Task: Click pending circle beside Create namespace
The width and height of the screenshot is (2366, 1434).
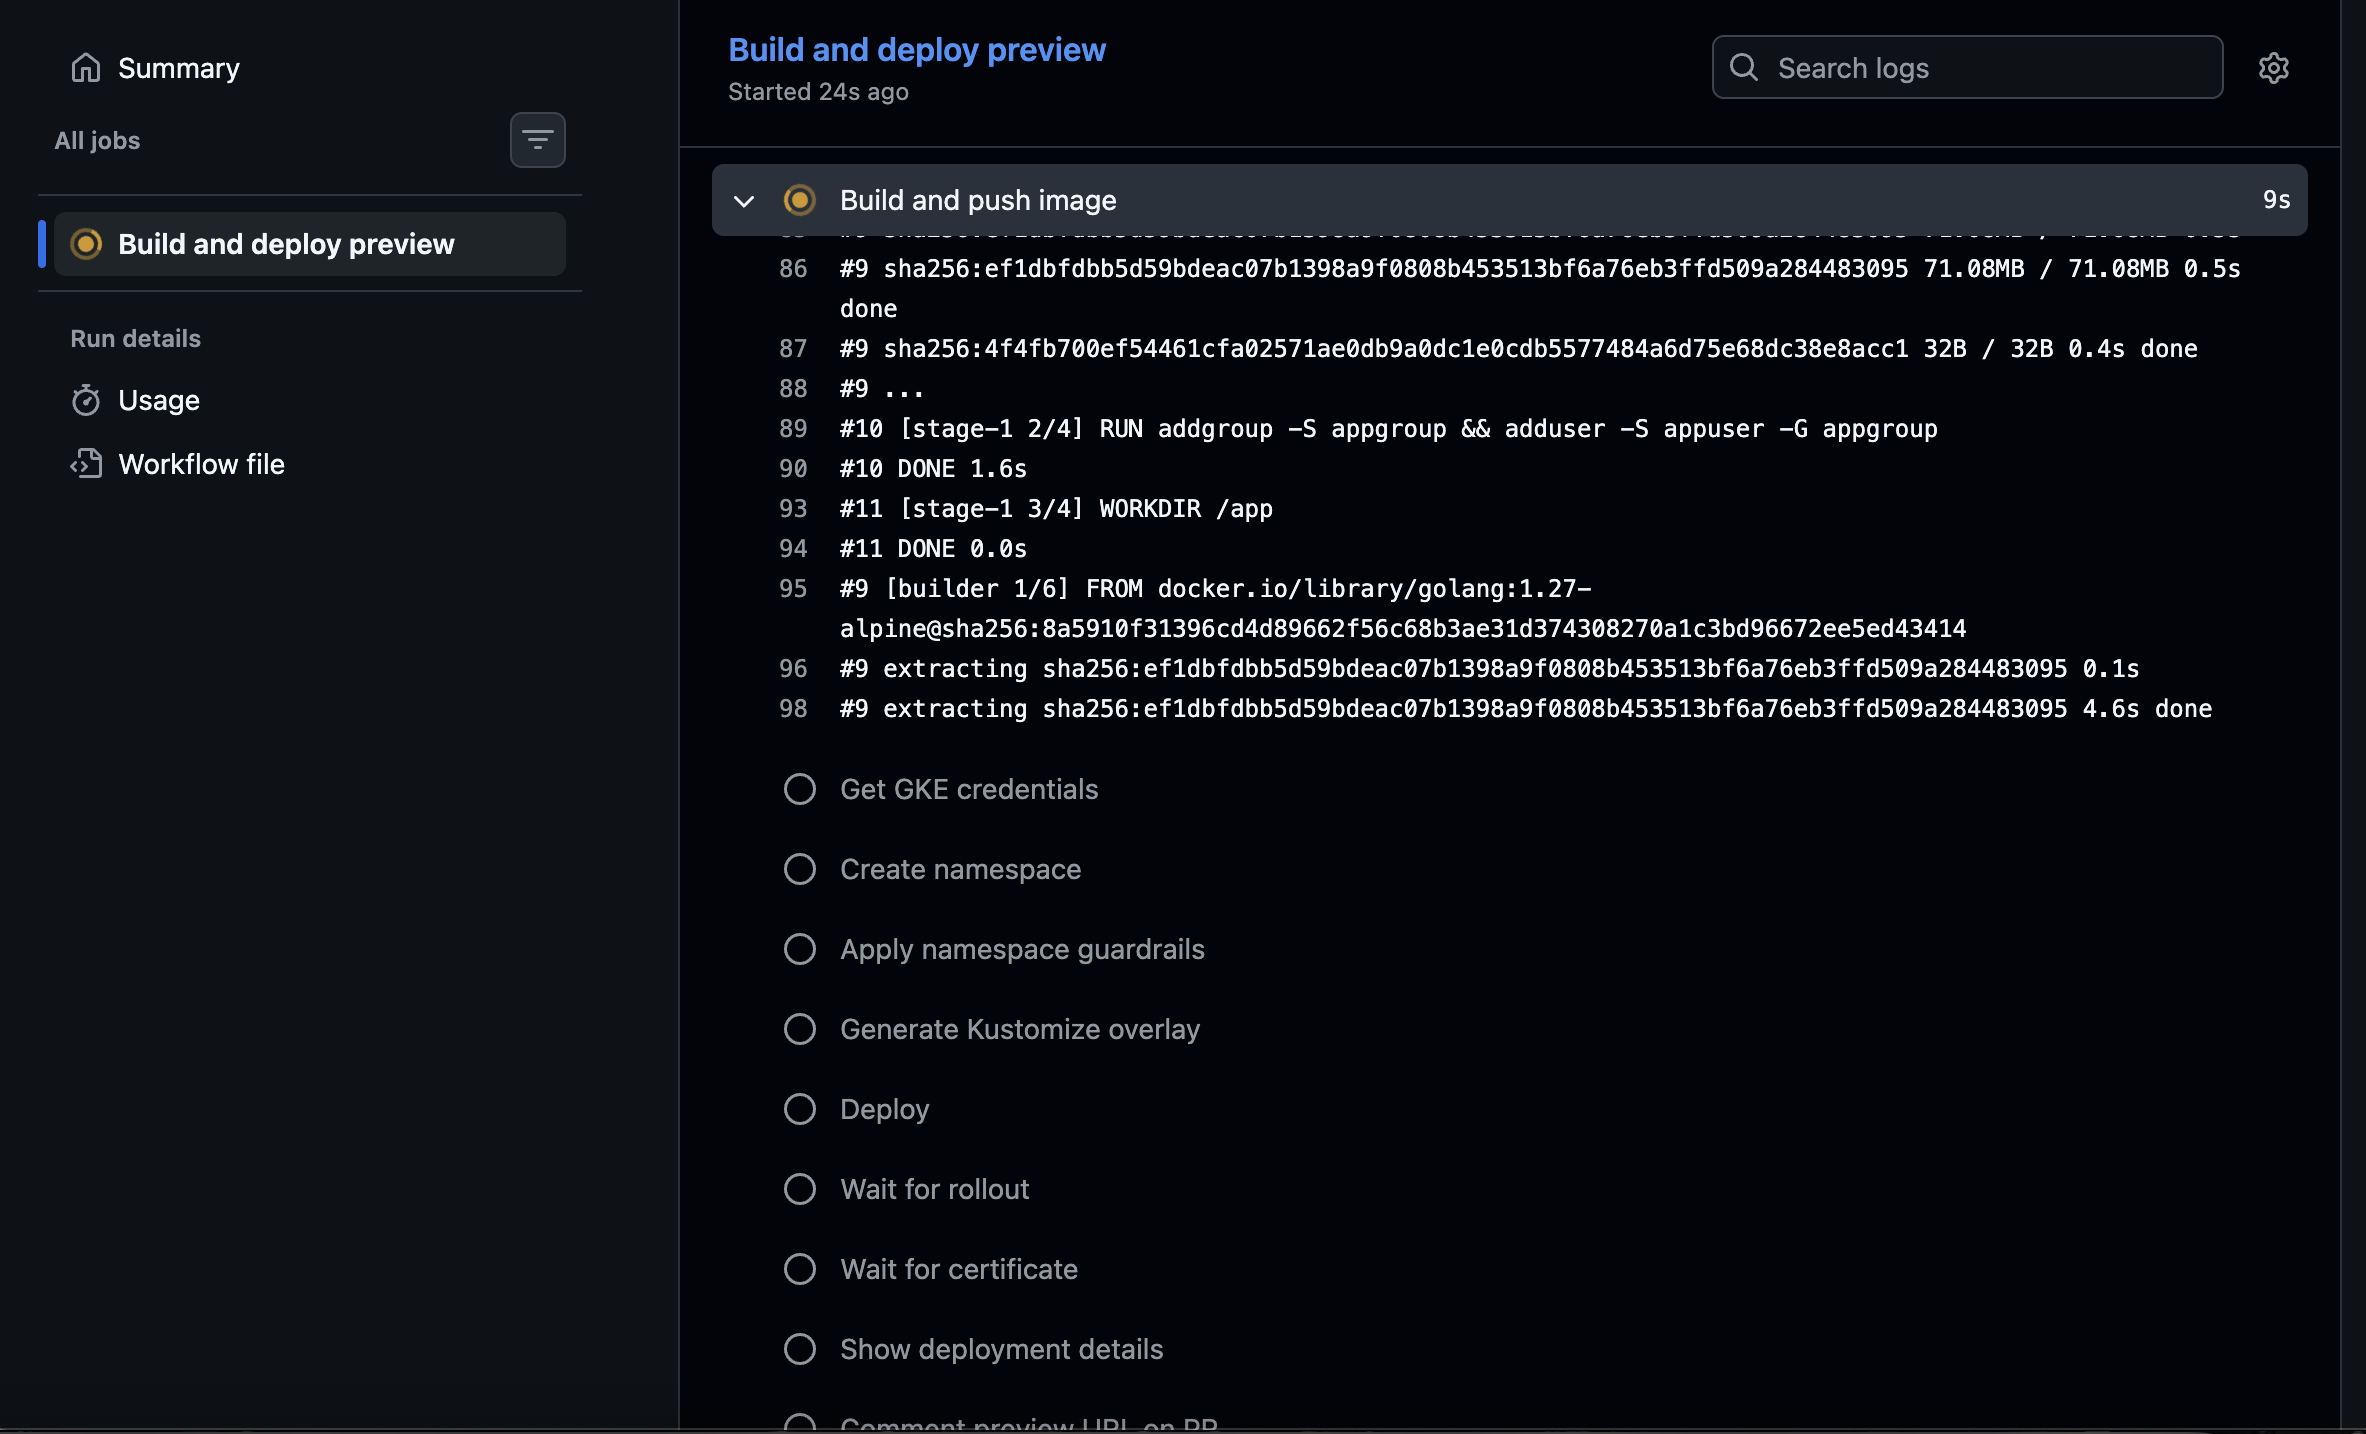Action: (799, 869)
